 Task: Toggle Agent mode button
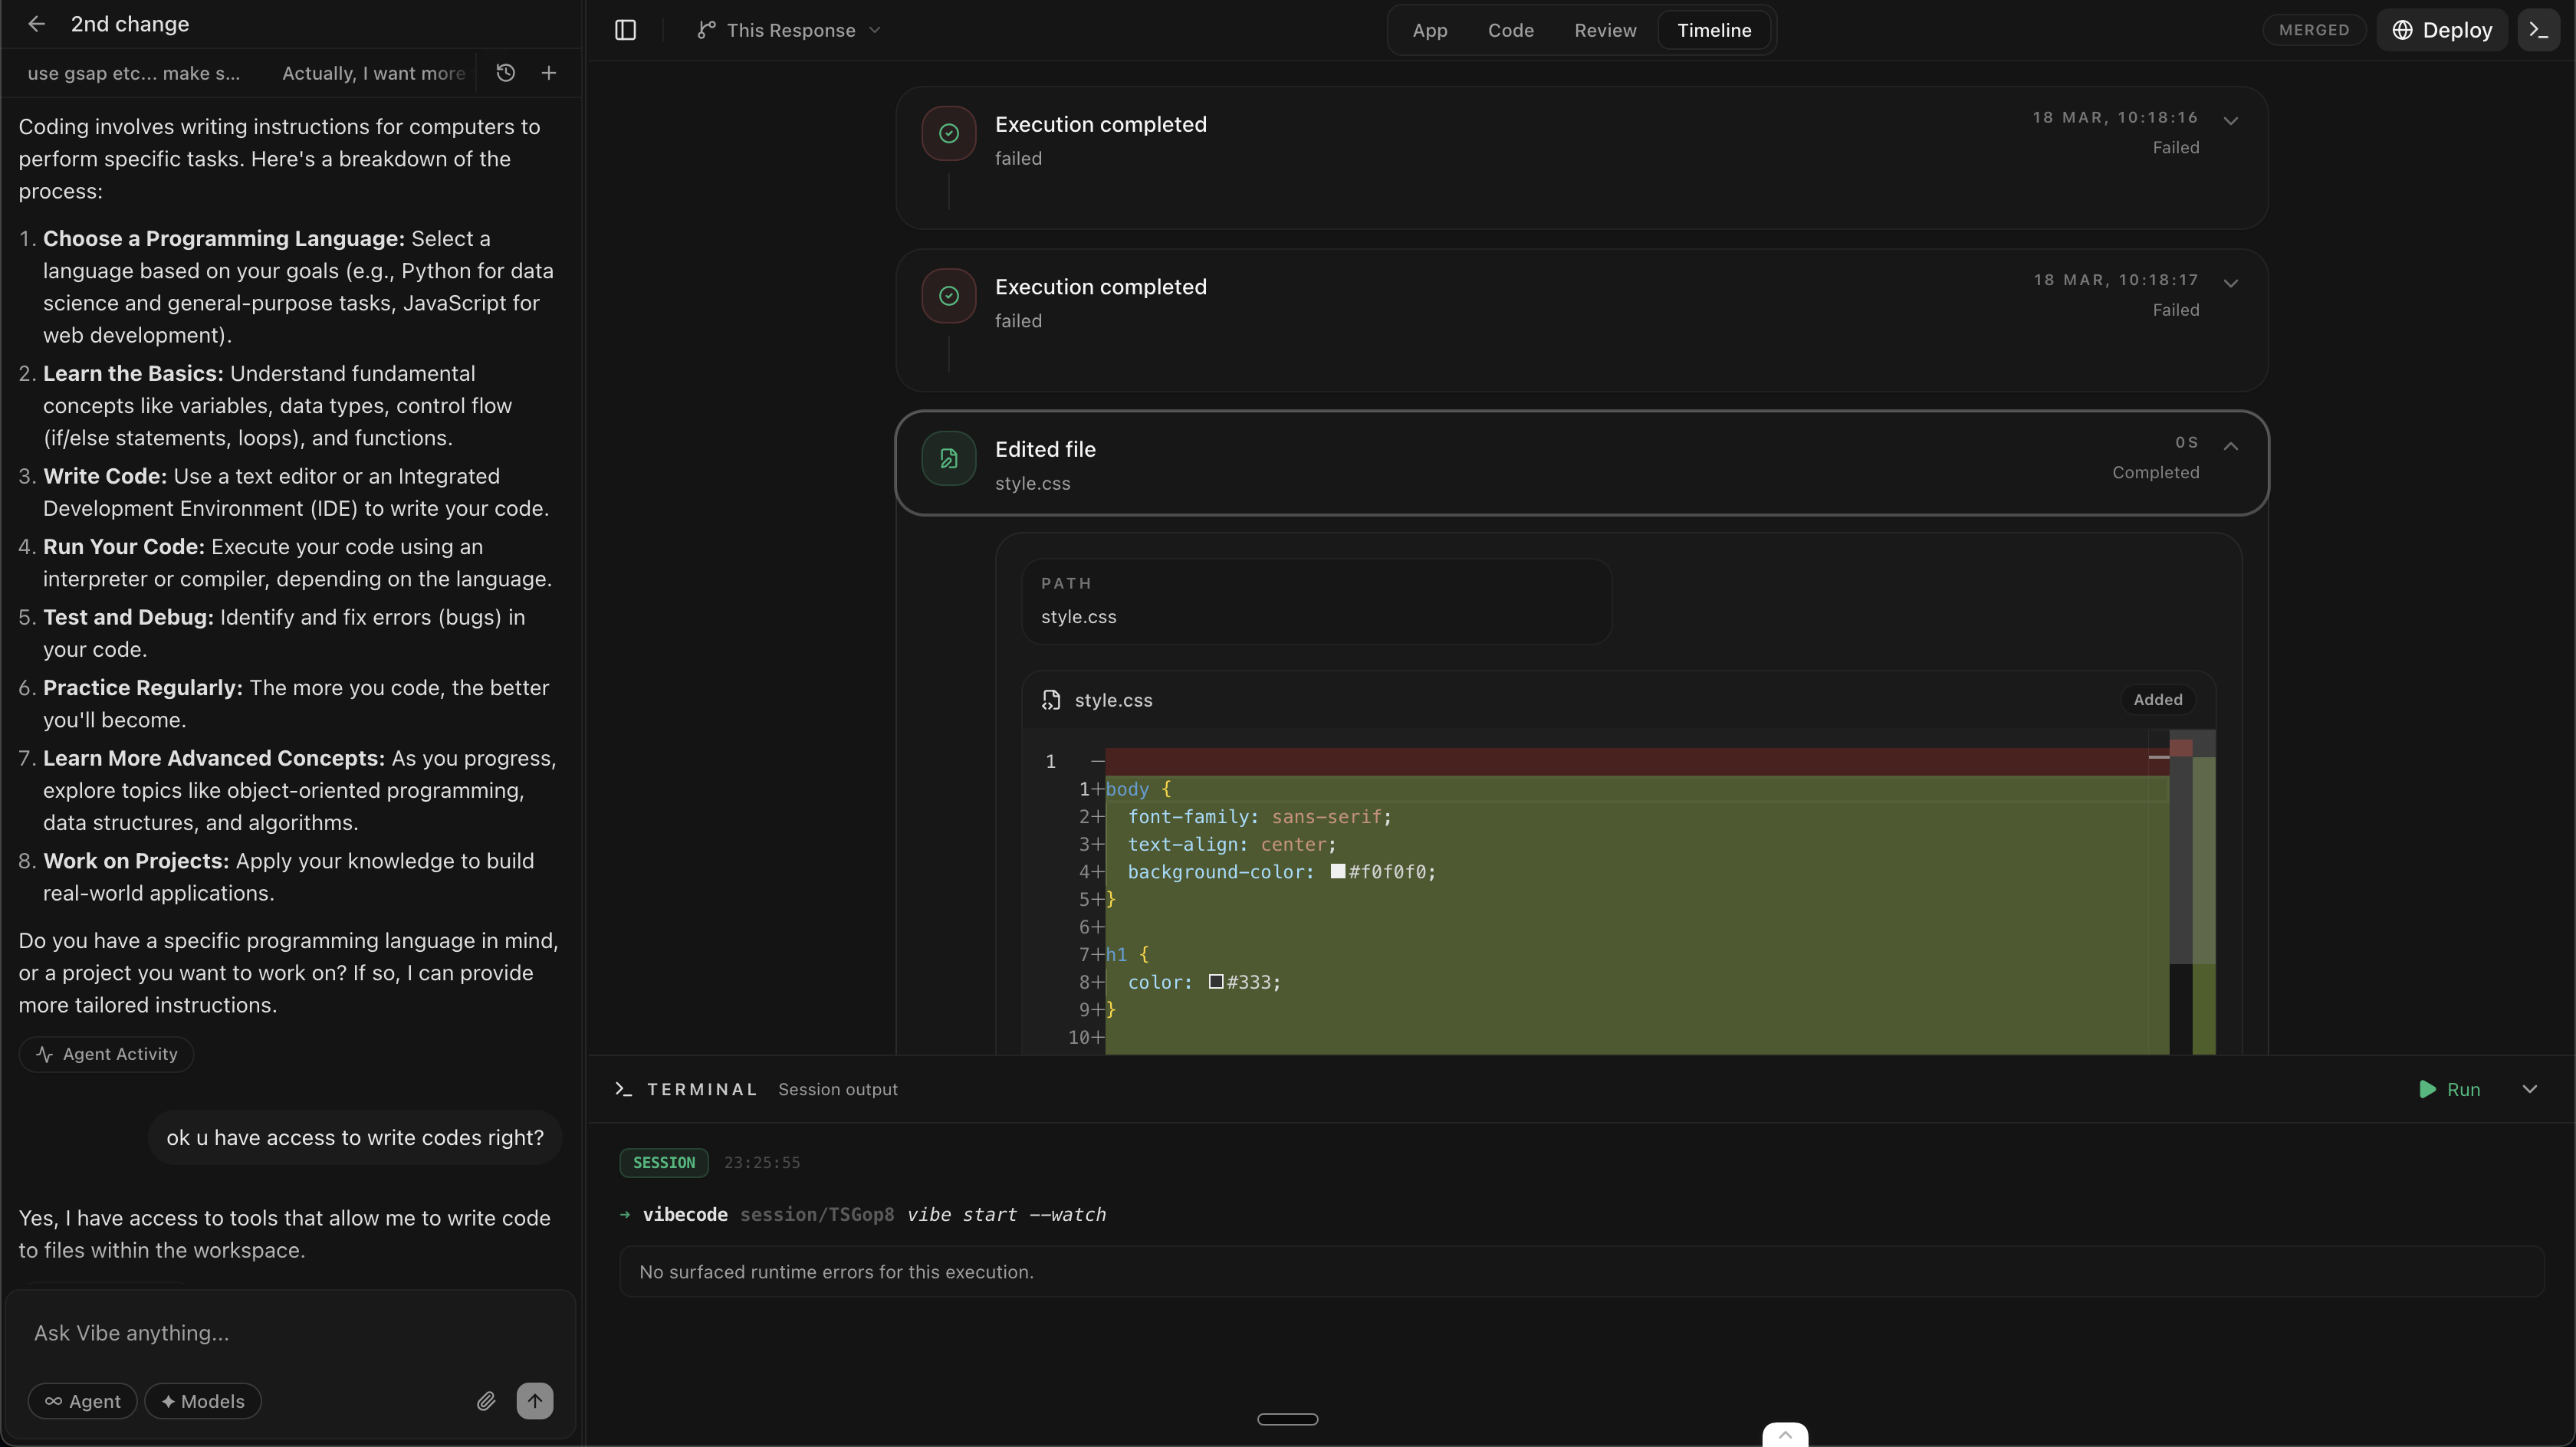click(x=82, y=1401)
